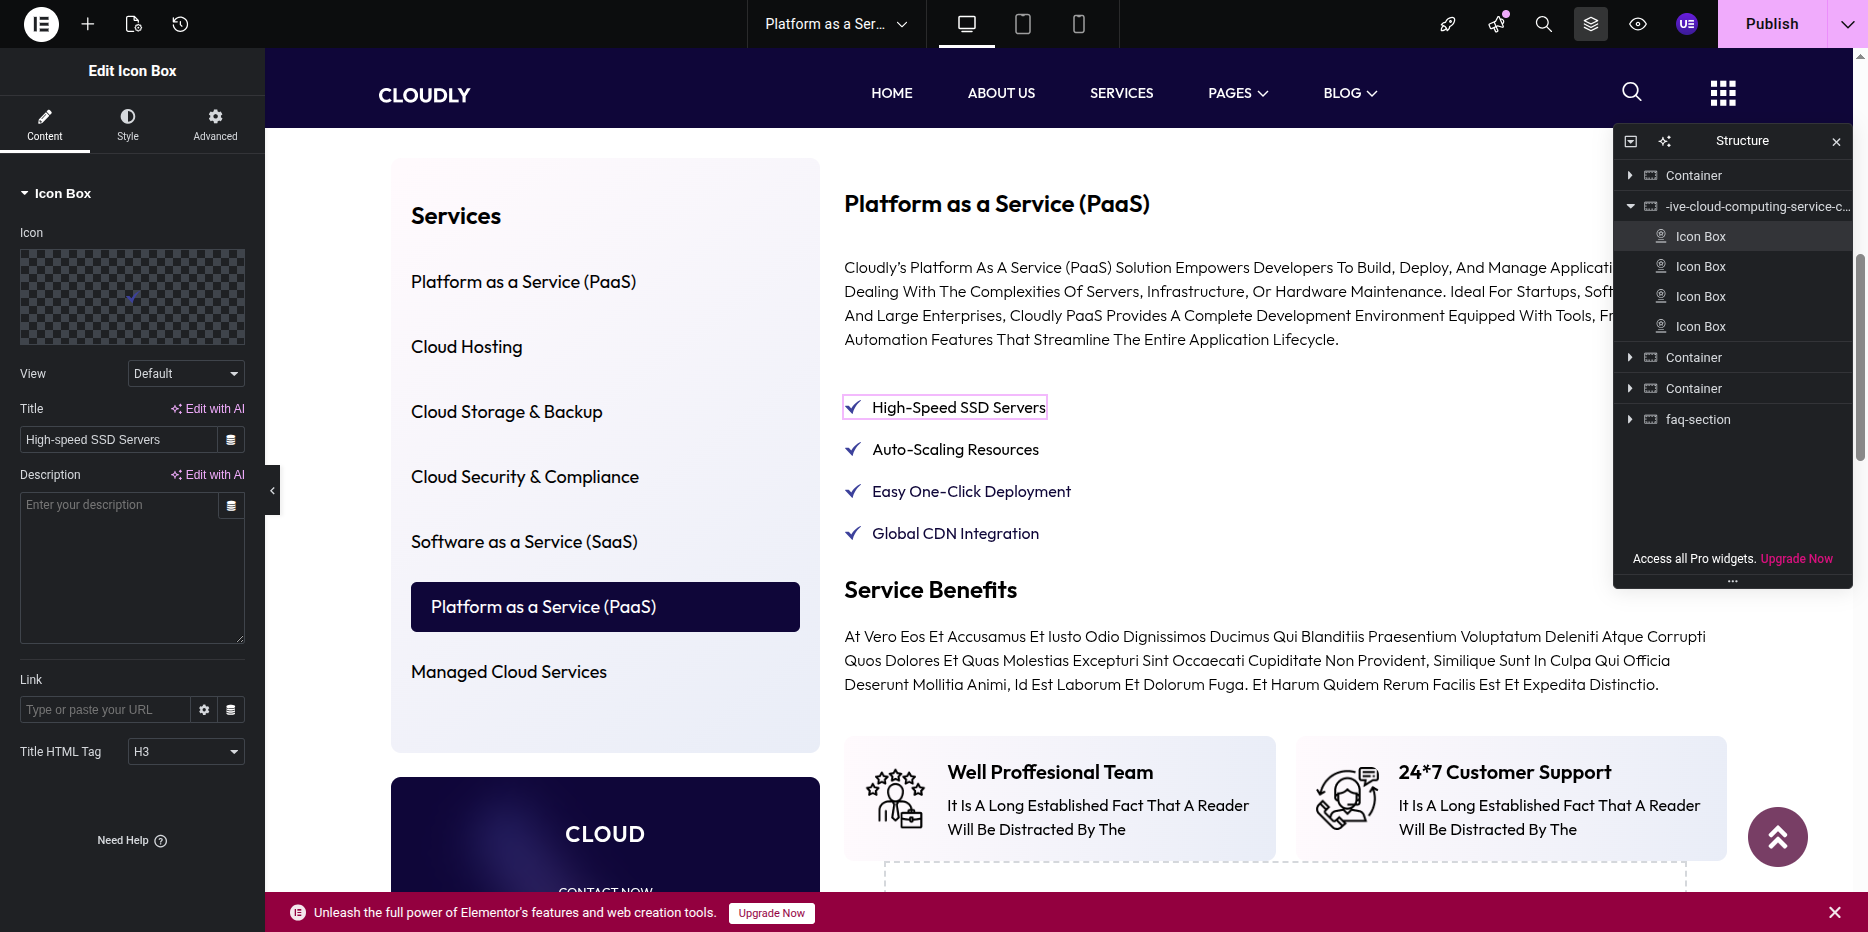Switch to the Advanced tab
The image size is (1868, 932).
pos(215,124)
